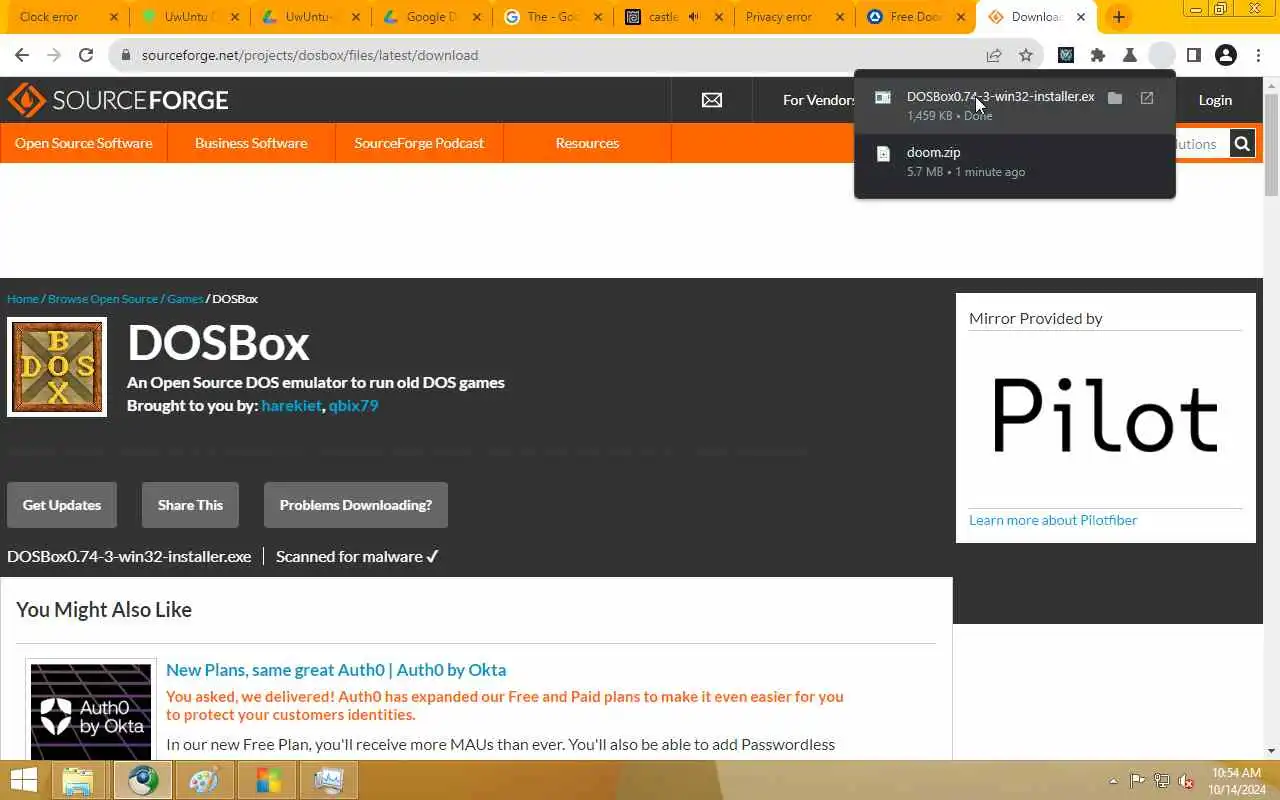Viewport: 1280px width, 800px height.
Task: Open the Extensions puzzle-piece menu
Action: point(1098,55)
